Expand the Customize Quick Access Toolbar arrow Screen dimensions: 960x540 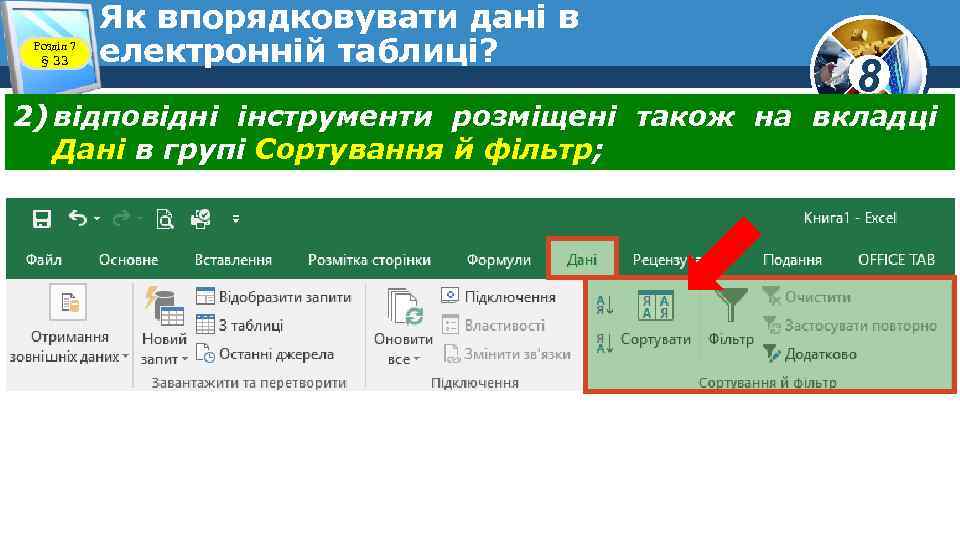(x=236, y=219)
